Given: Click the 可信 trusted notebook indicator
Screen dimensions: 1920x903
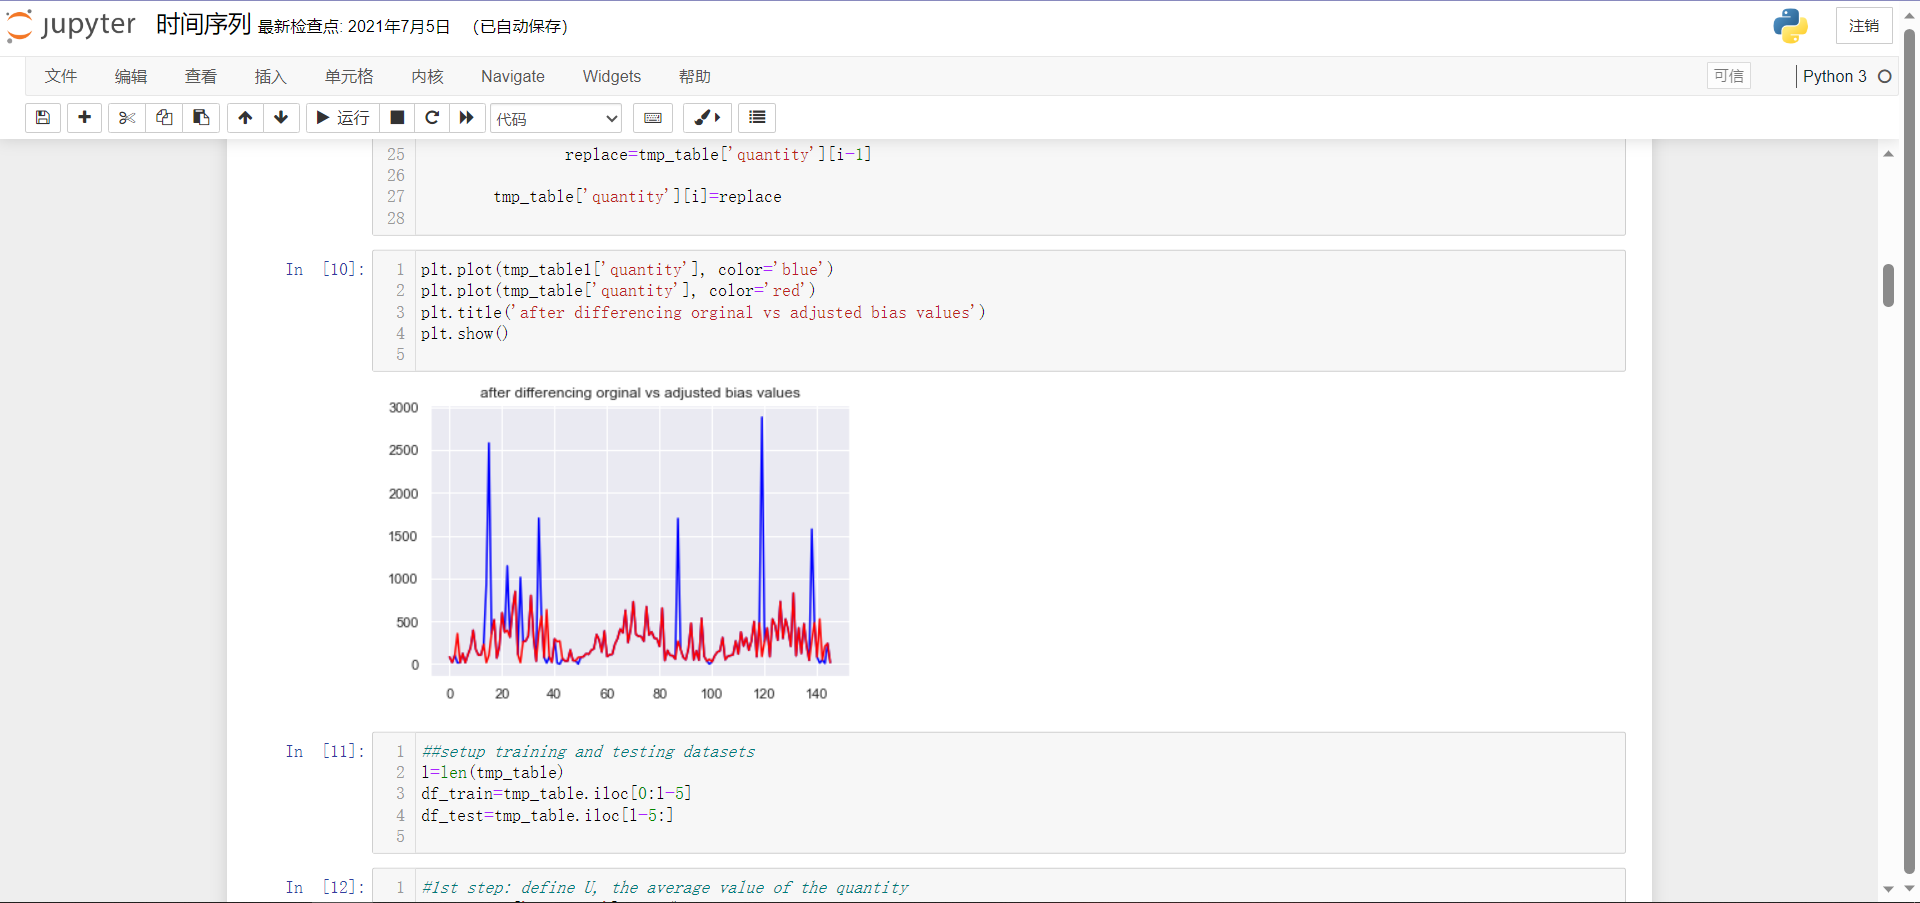Looking at the screenshot, I should point(1729,76).
